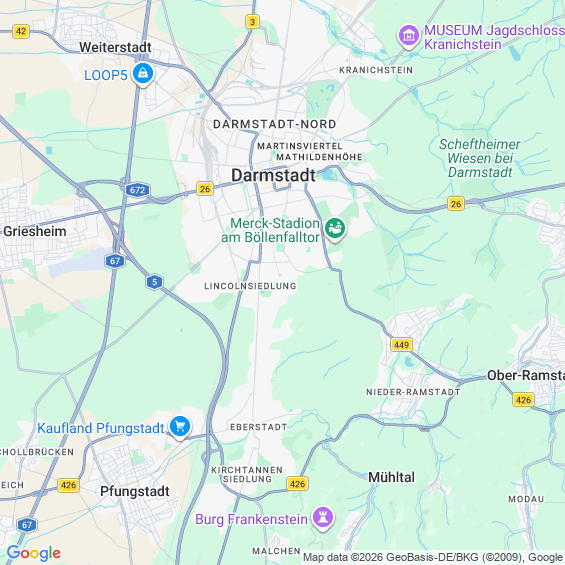Click the Weiterstadt town label
The height and width of the screenshot is (565, 565).
(x=115, y=47)
